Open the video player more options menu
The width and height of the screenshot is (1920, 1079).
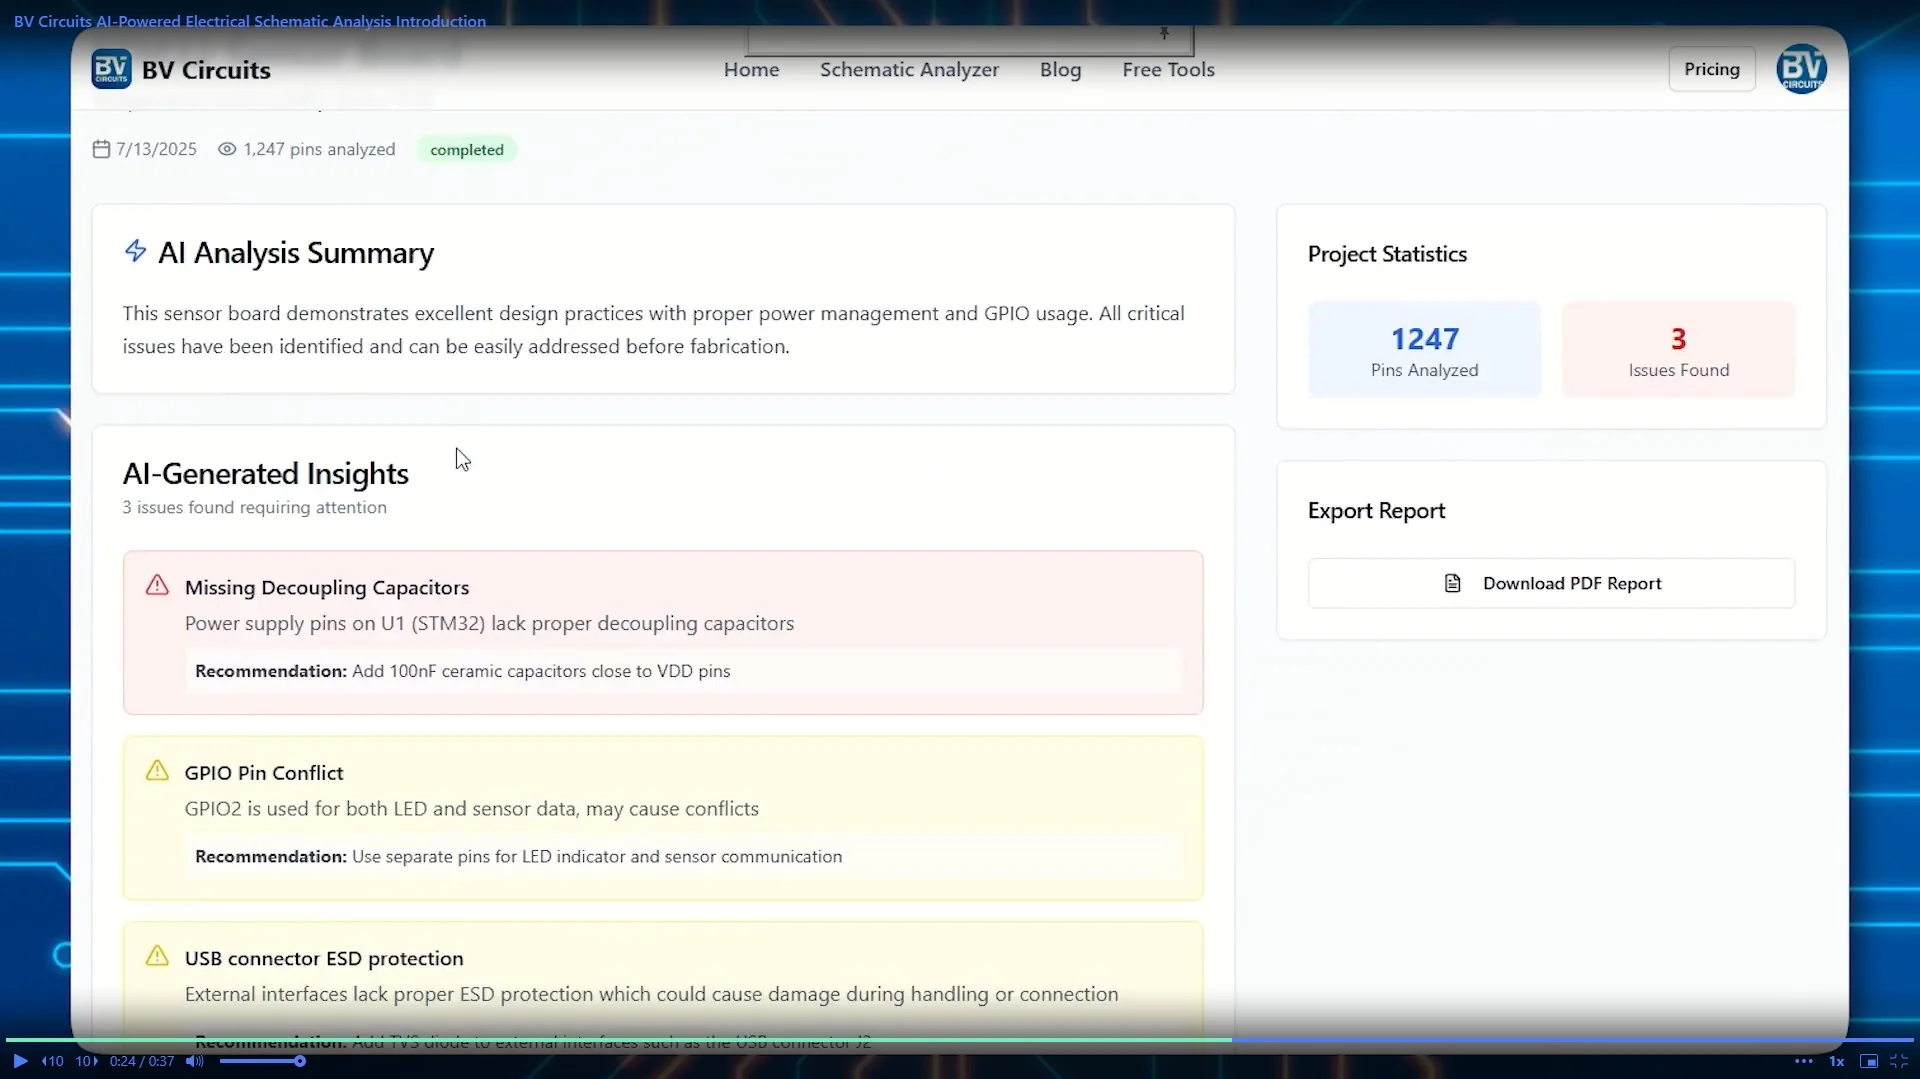(1803, 1061)
